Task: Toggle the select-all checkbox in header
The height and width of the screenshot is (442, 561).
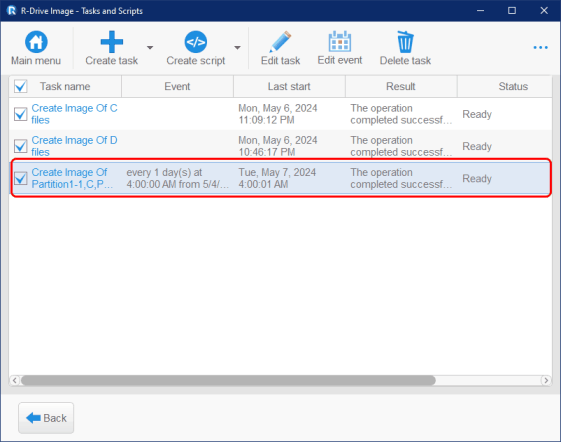Action: click(x=20, y=86)
